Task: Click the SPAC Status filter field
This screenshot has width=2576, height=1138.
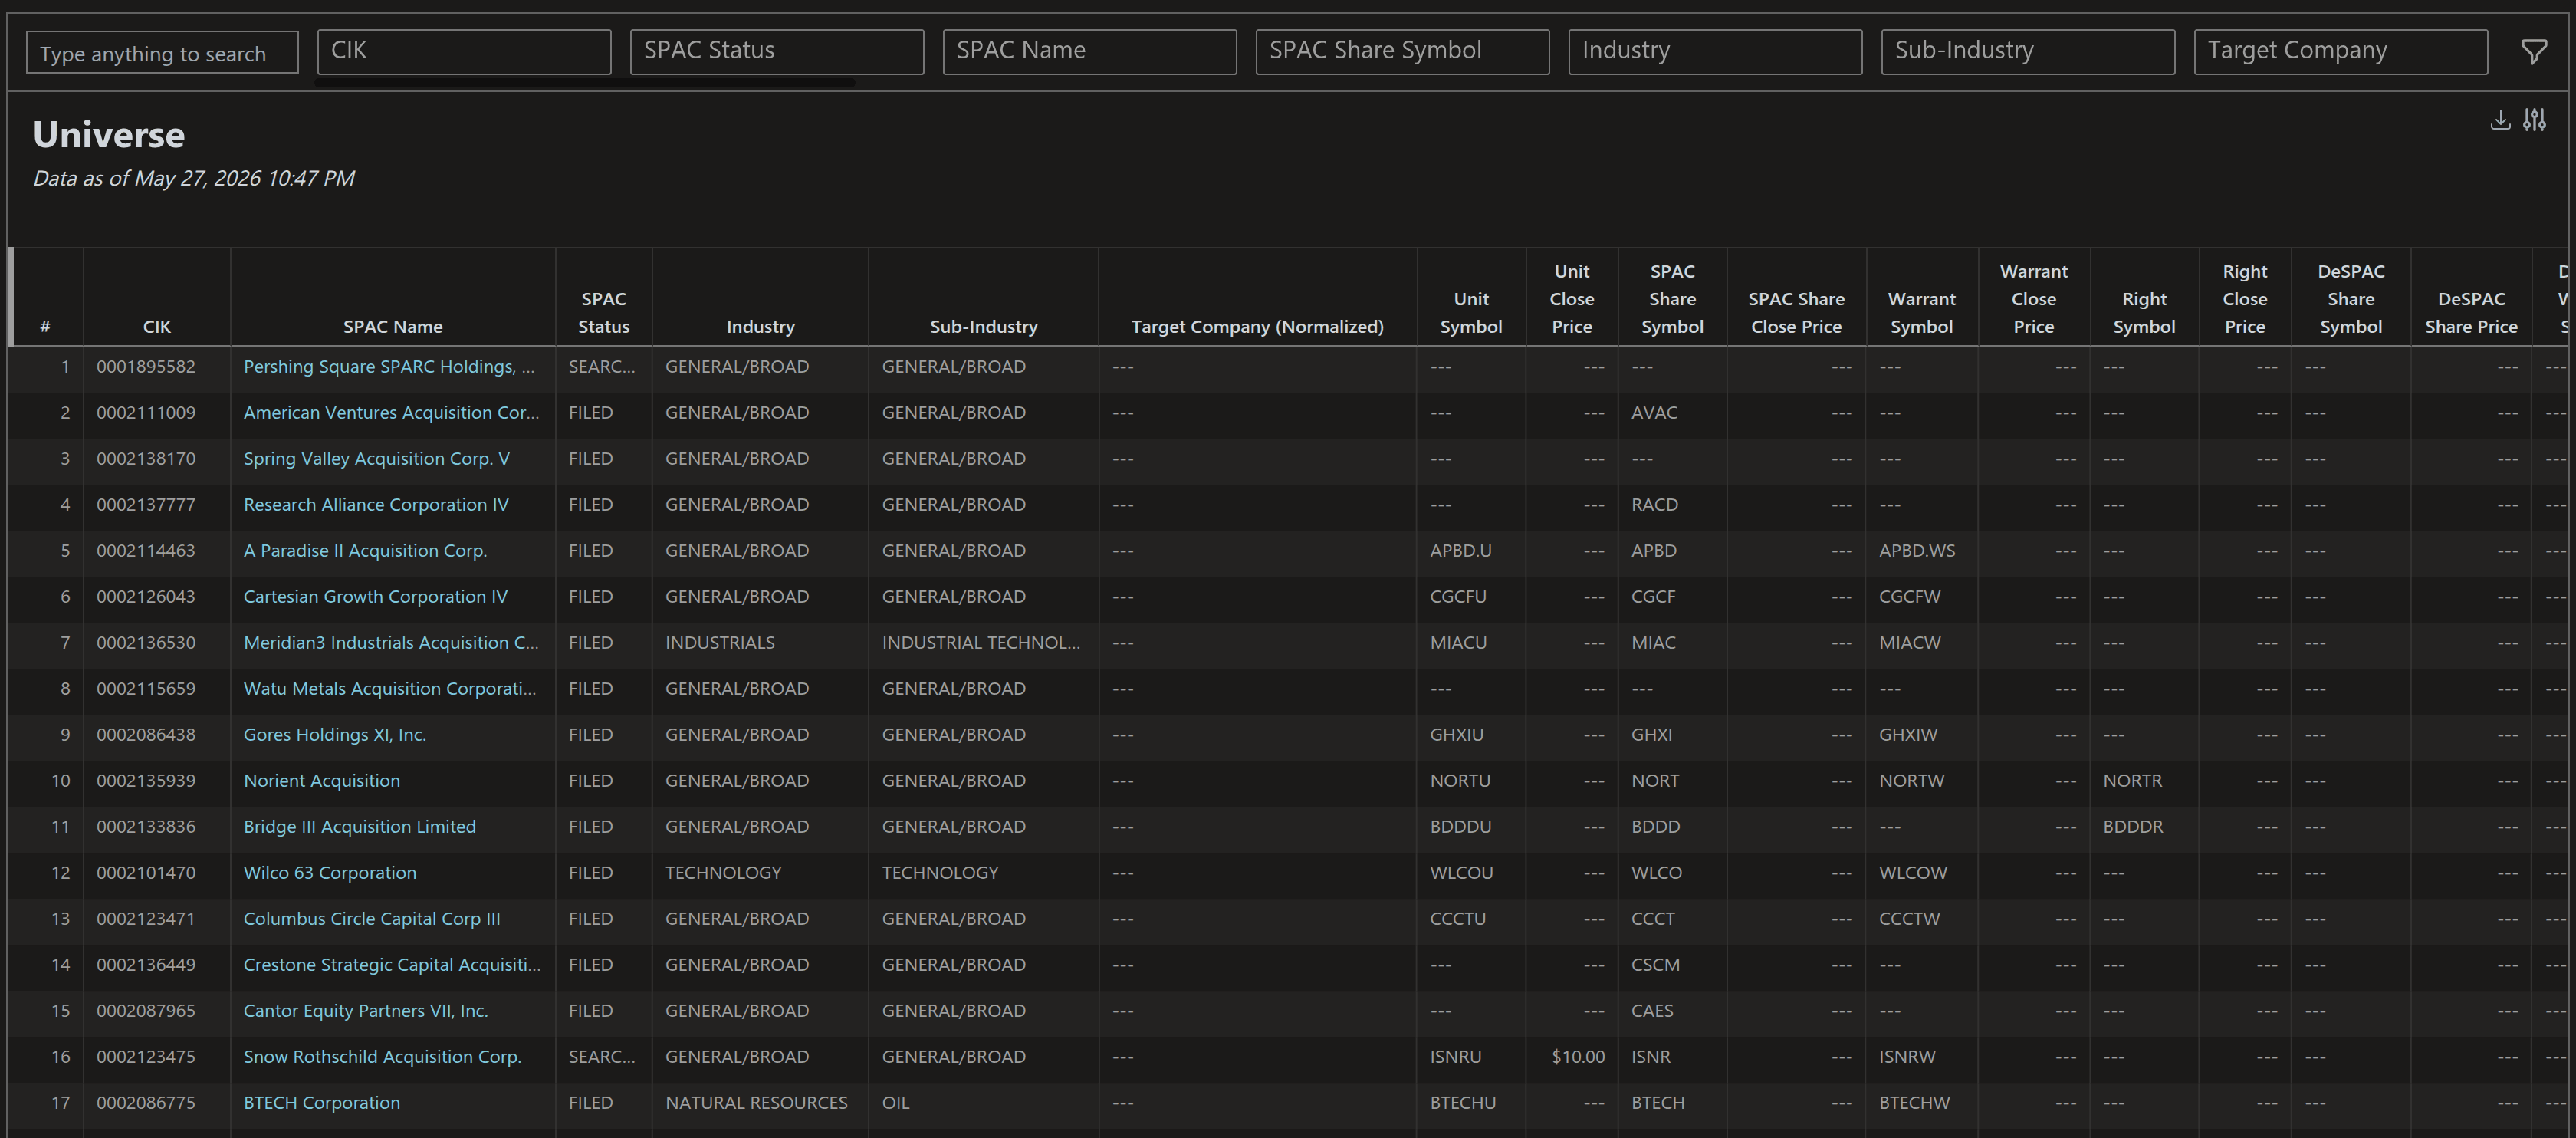Action: tap(777, 51)
